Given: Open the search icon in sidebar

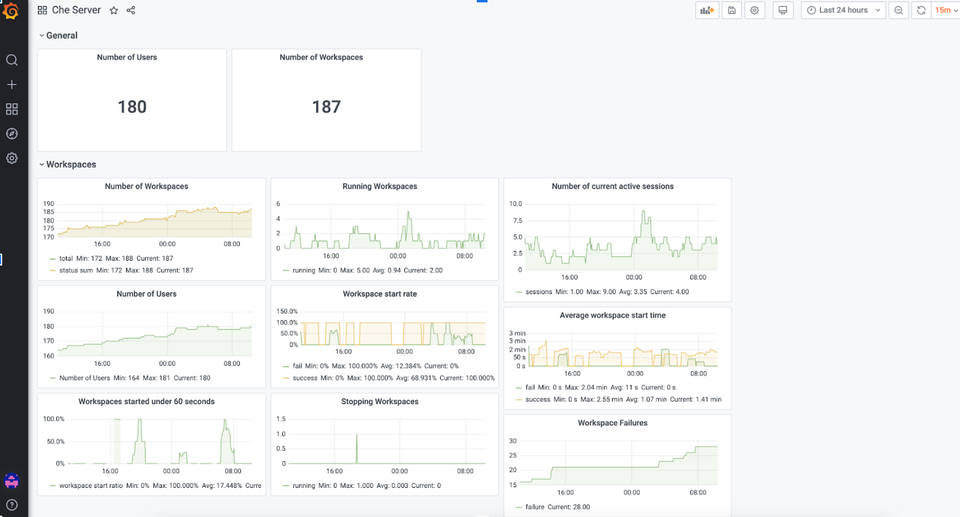Looking at the screenshot, I should (x=12, y=60).
